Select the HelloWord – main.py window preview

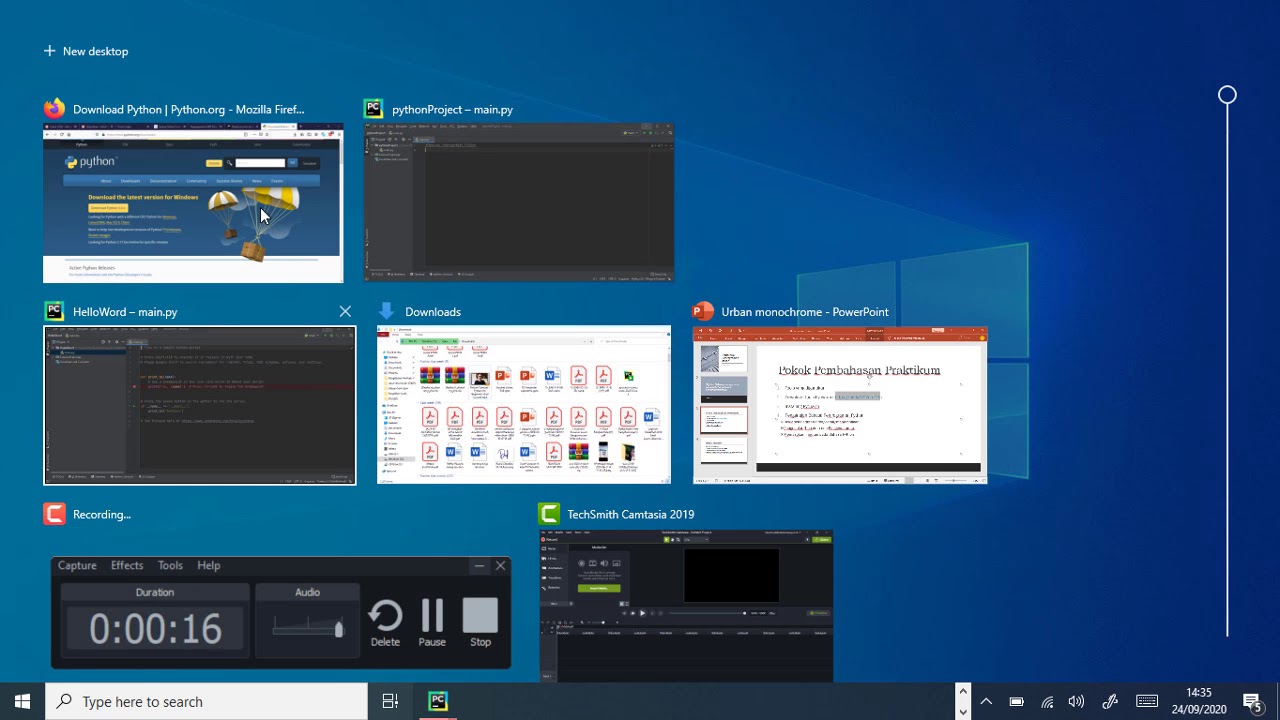199,406
